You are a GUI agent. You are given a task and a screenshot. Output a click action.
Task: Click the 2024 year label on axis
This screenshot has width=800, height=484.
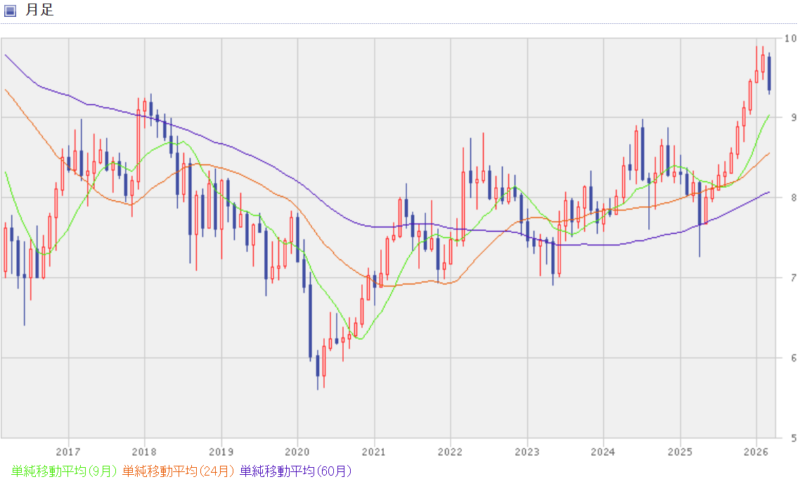(x=603, y=452)
